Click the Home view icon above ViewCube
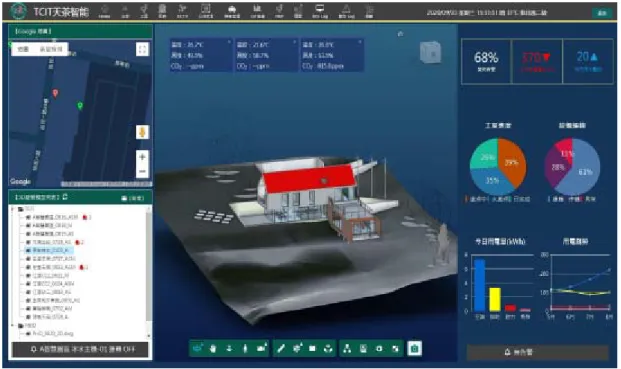 pyautogui.click(x=400, y=34)
